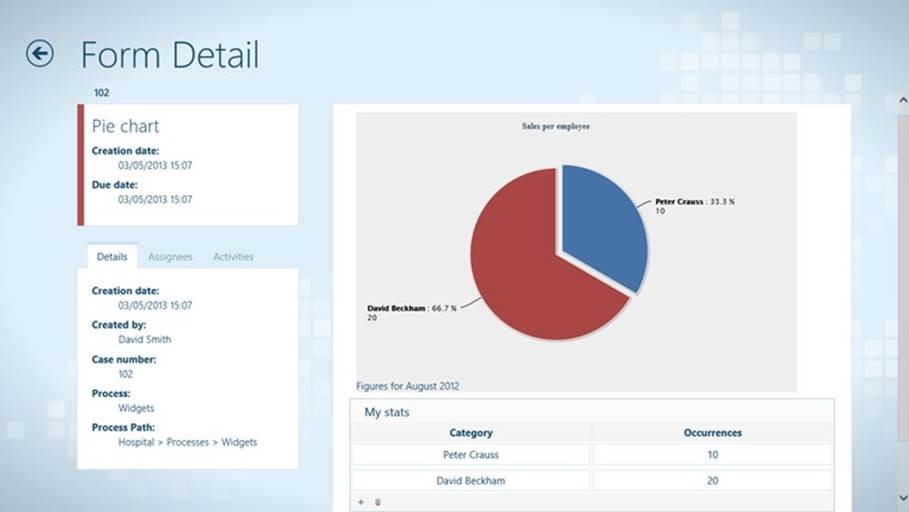Viewport: 909px width, 512px height.
Task: Edit the David Beckham category cell
Action: point(471,481)
